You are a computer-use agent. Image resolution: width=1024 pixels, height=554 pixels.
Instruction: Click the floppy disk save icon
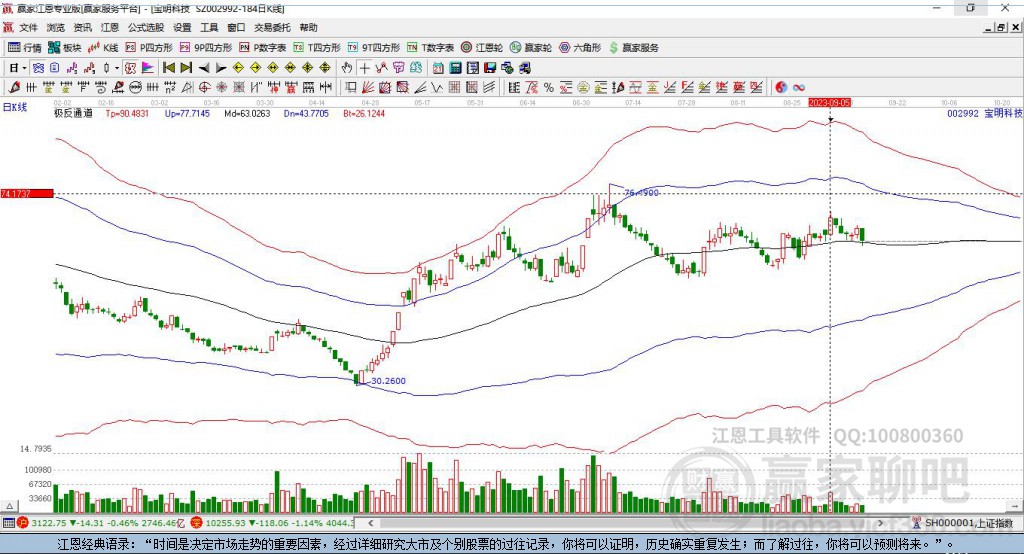click(x=490, y=68)
